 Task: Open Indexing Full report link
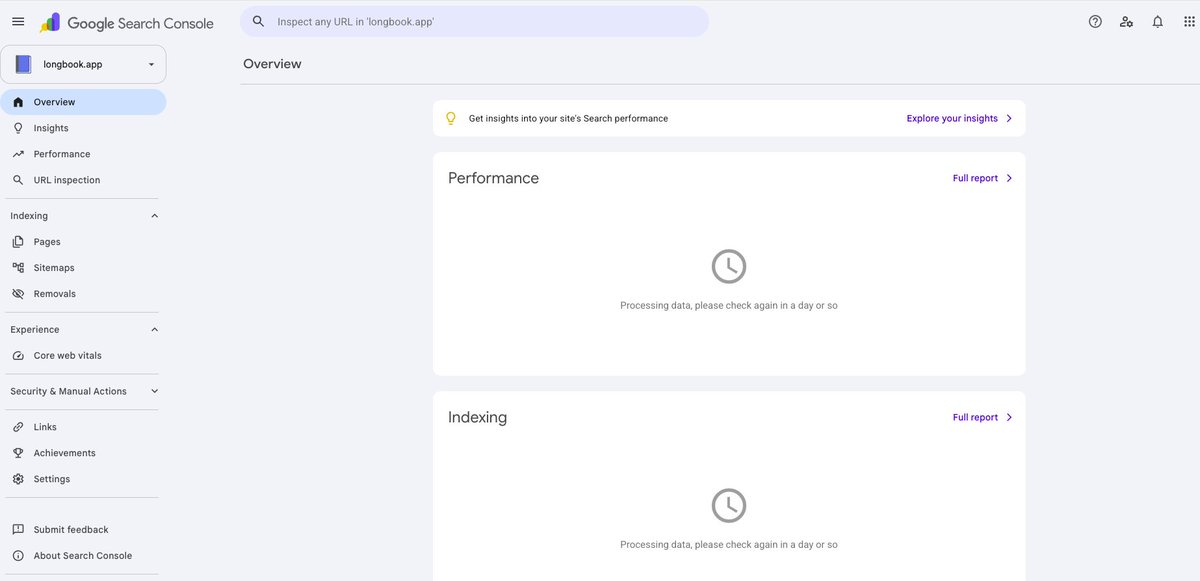pyautogui.click(x=975, y=417)
